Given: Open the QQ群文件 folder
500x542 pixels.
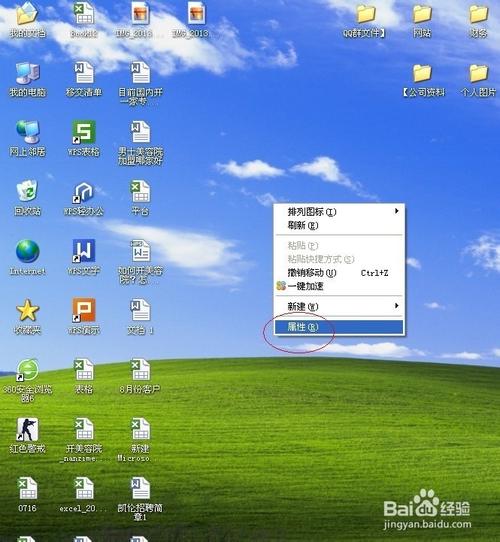Looking at the screenshot, I should 366,15.
